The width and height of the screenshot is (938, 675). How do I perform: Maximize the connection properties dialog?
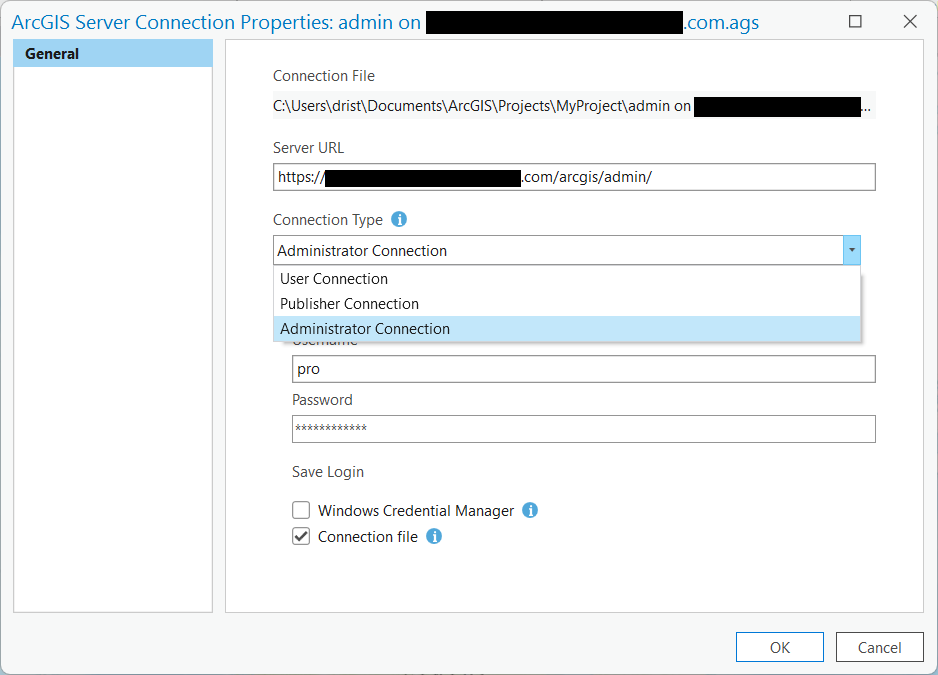coord(855,22)
